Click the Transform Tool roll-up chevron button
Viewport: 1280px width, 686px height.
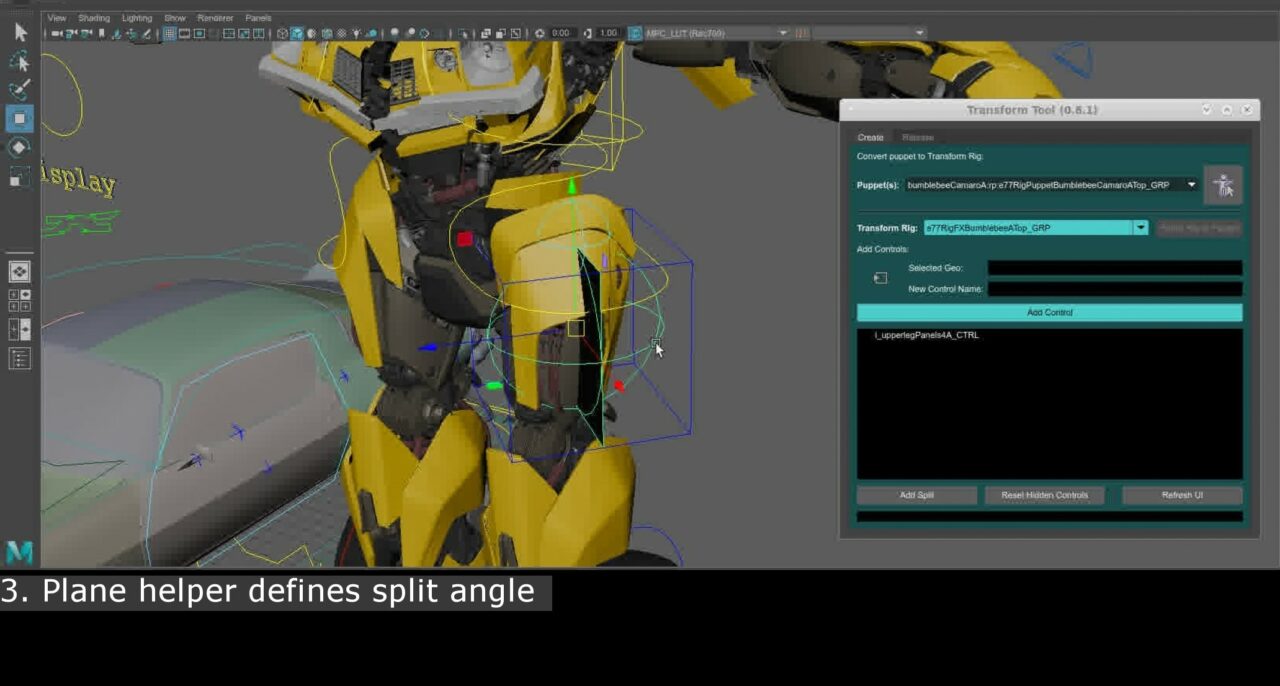[x=1227, y=109]
